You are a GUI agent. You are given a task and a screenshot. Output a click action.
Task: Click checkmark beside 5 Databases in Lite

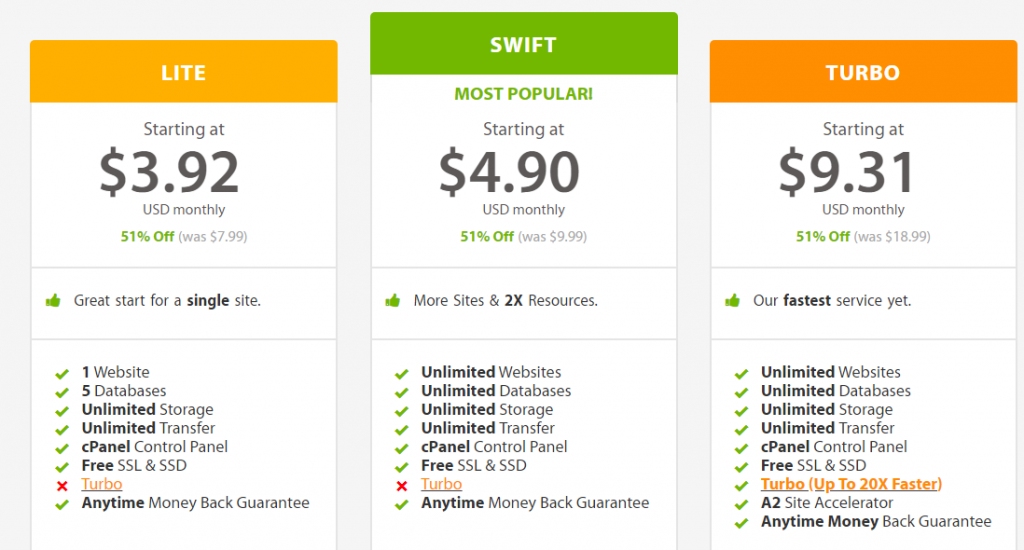tap(62, 392)
